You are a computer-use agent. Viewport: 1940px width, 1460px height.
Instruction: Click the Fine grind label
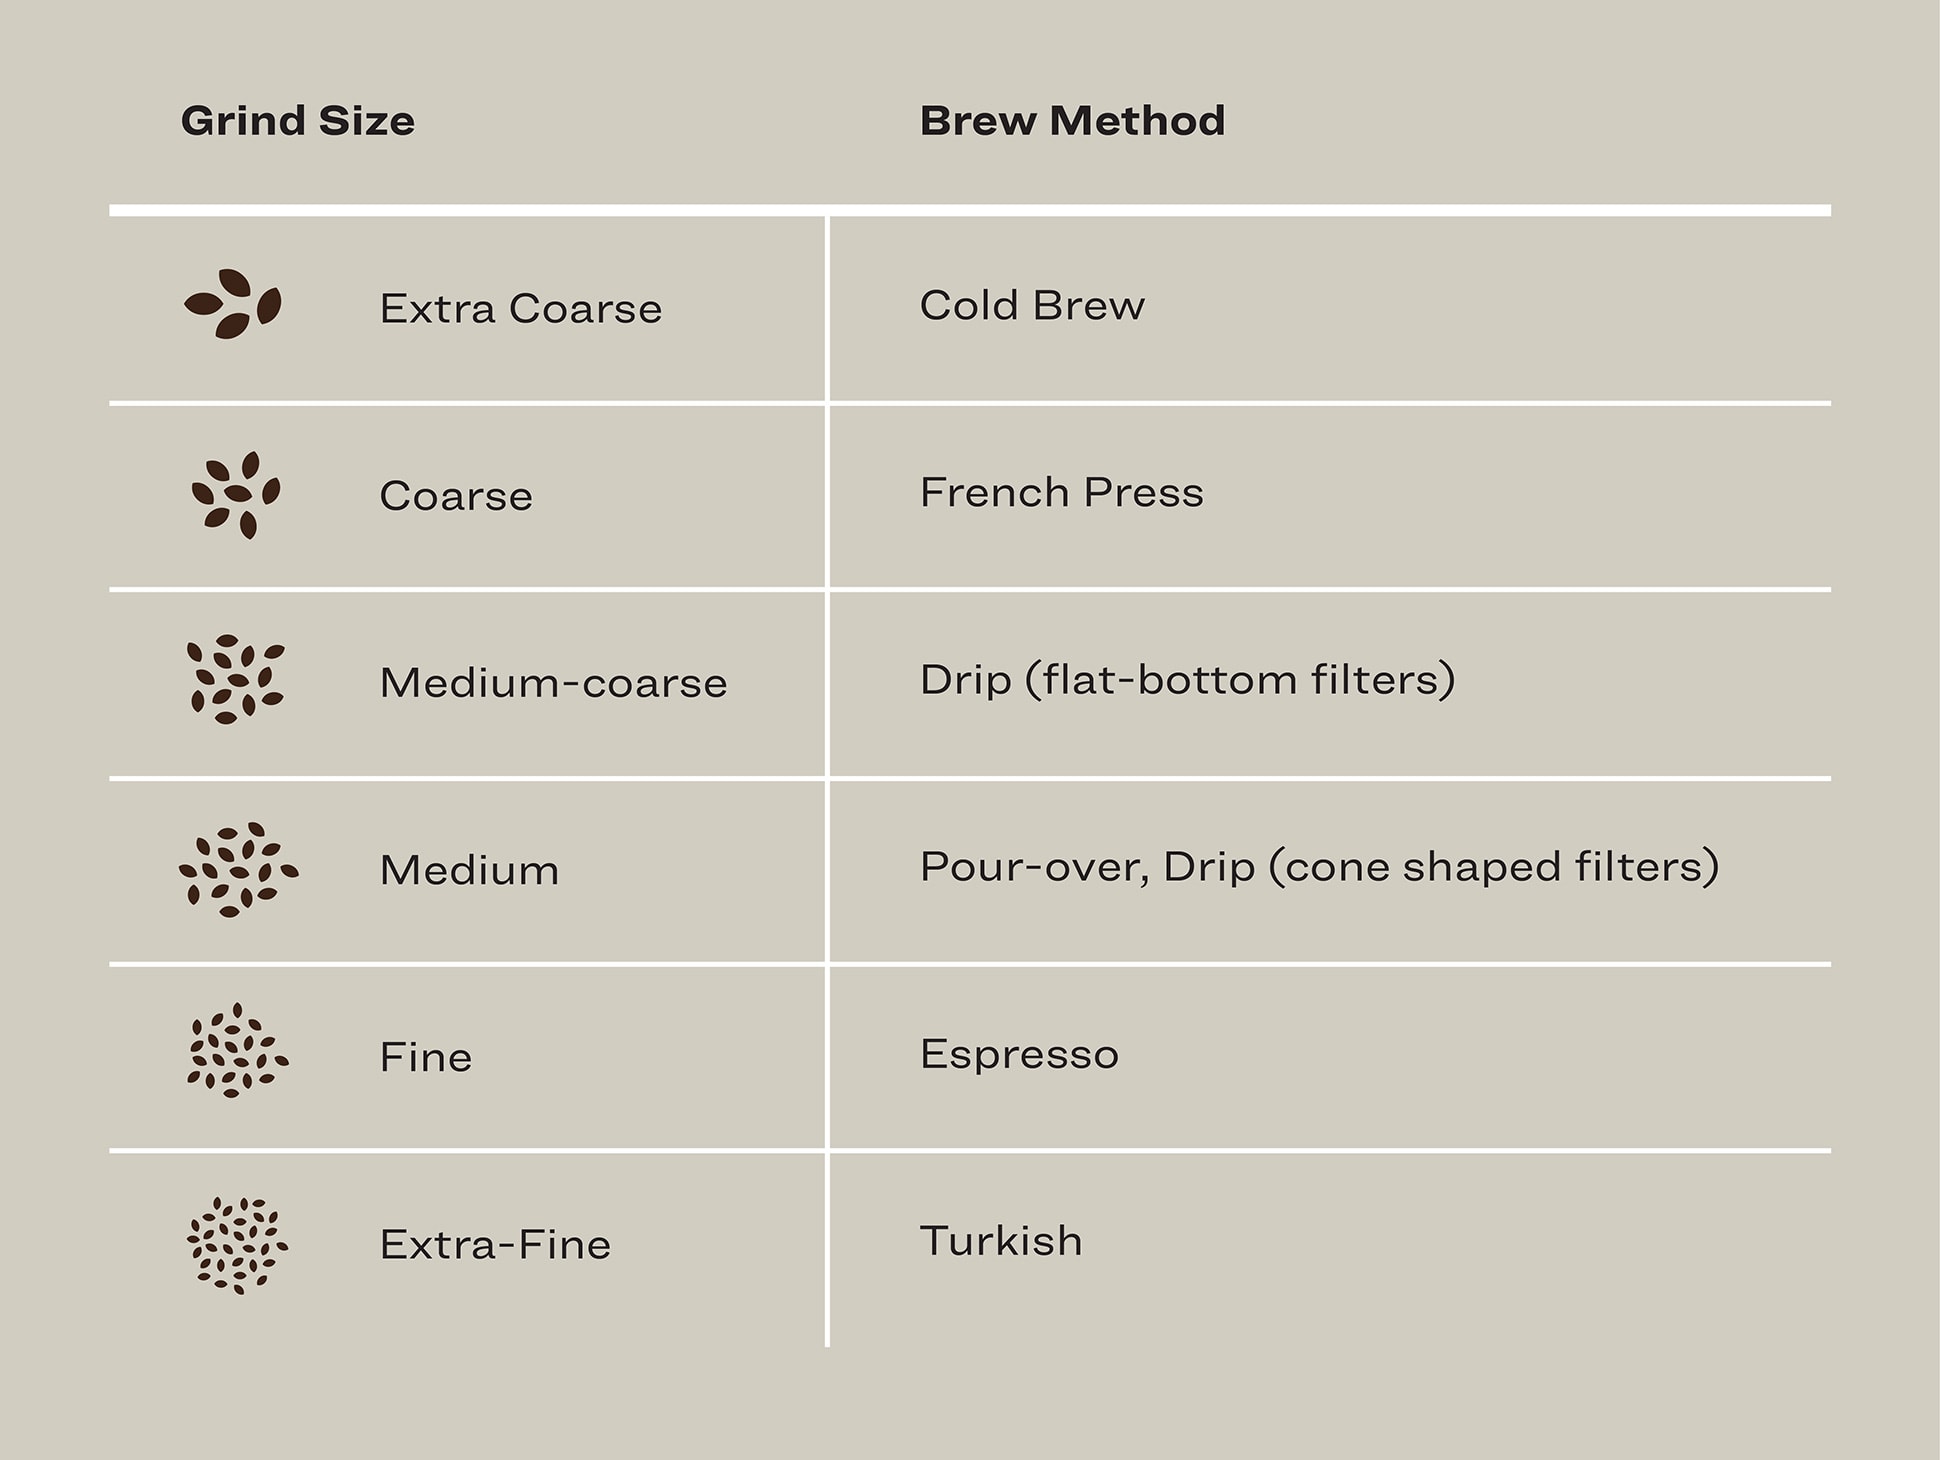click(425, 1057)
